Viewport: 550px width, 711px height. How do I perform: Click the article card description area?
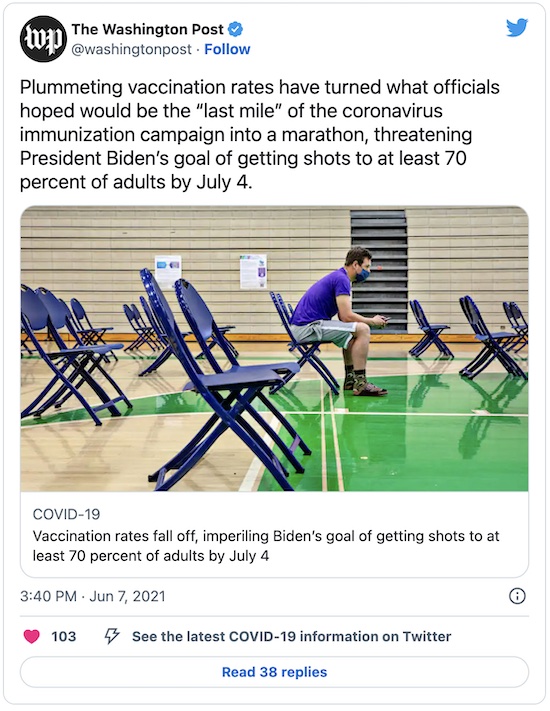[274, 534]
